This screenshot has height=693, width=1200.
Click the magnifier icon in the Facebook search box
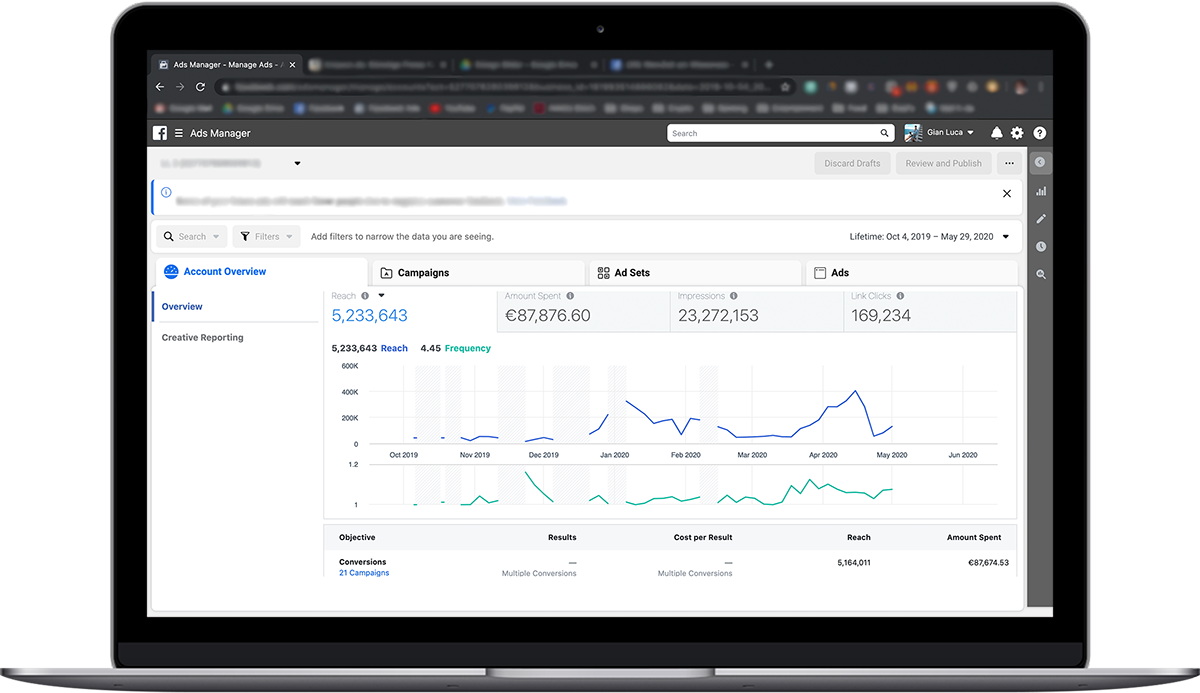point(884,133)
